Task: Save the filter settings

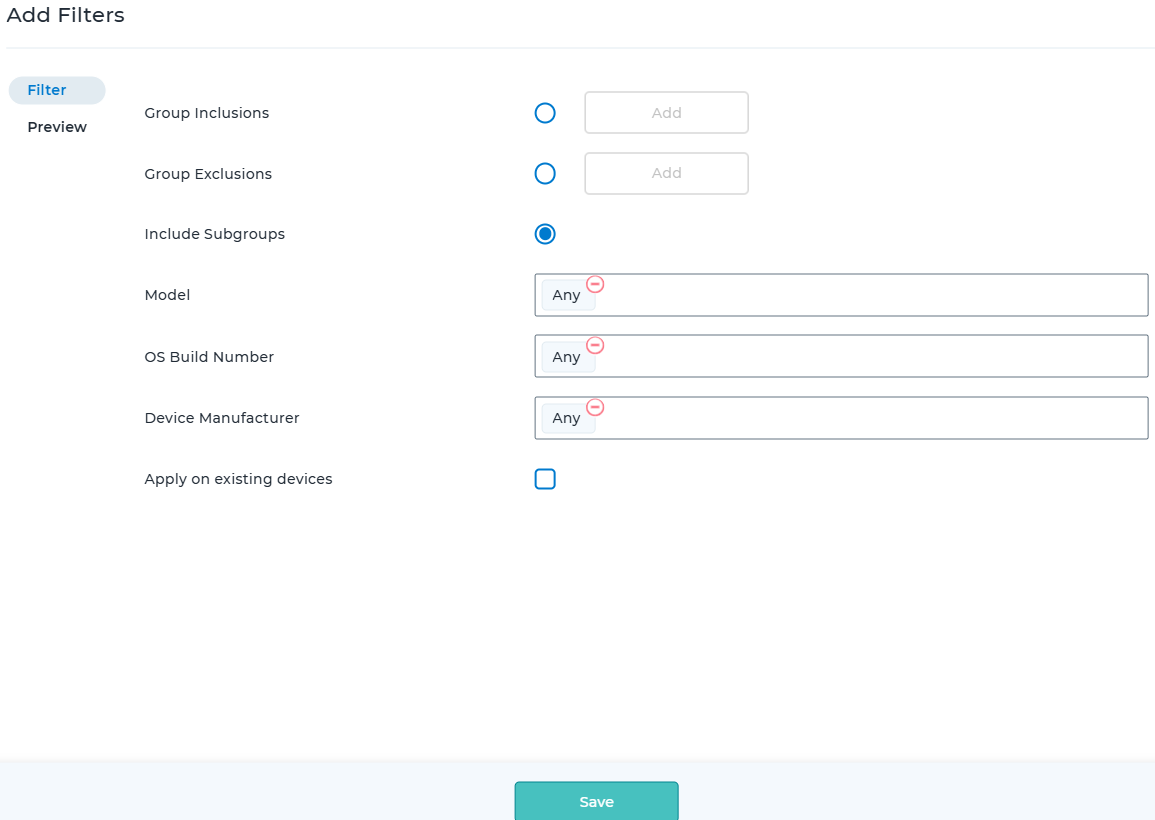Action: [597, 801]
